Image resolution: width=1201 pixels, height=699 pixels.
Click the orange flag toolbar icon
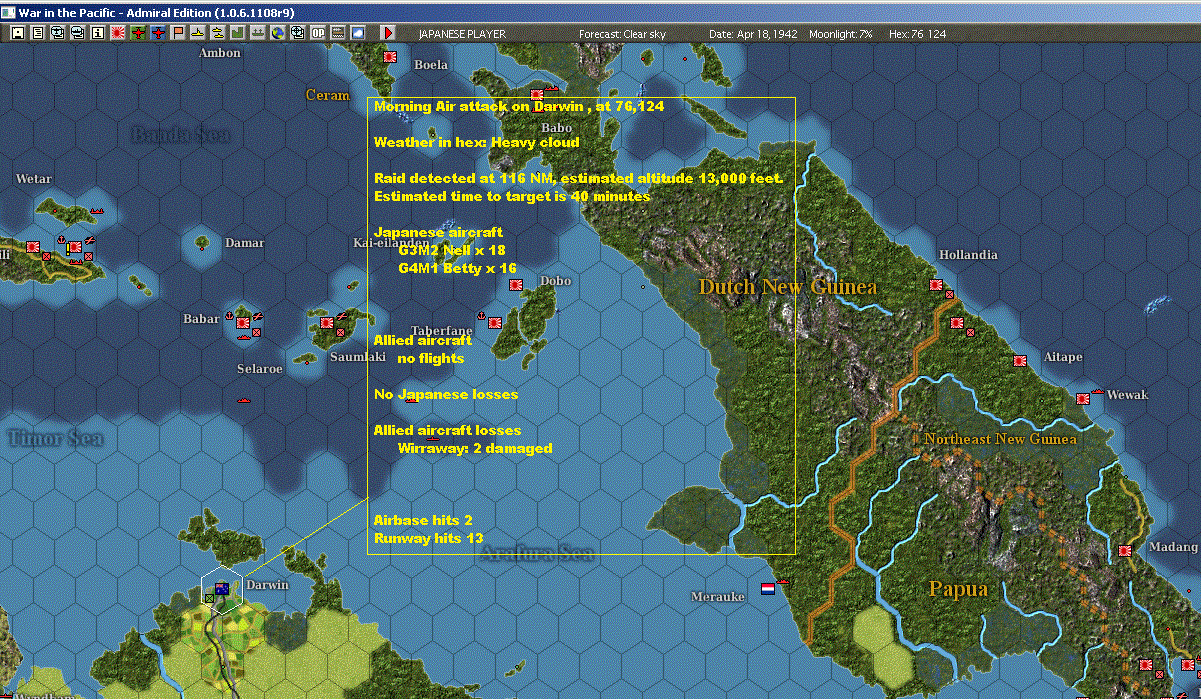click(x=178, y=33)
